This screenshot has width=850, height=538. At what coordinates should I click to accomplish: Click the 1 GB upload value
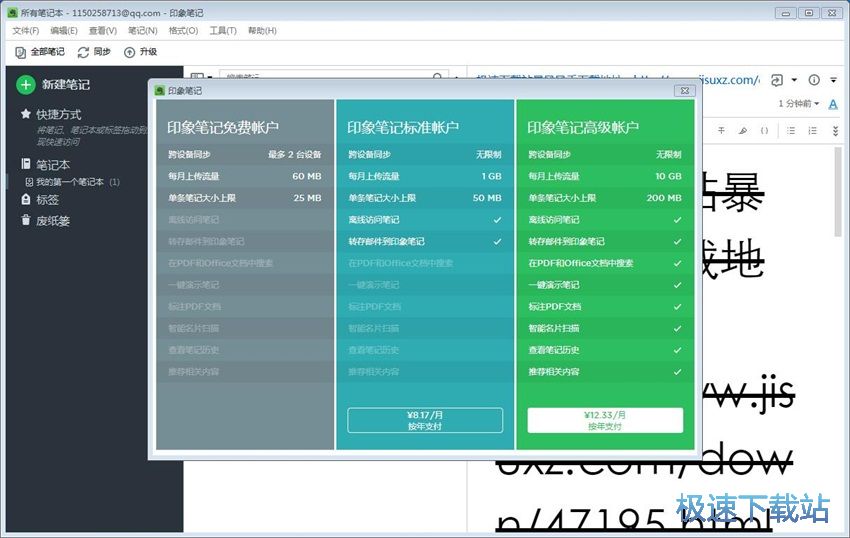pyautogui.click(x=491, y=176)
